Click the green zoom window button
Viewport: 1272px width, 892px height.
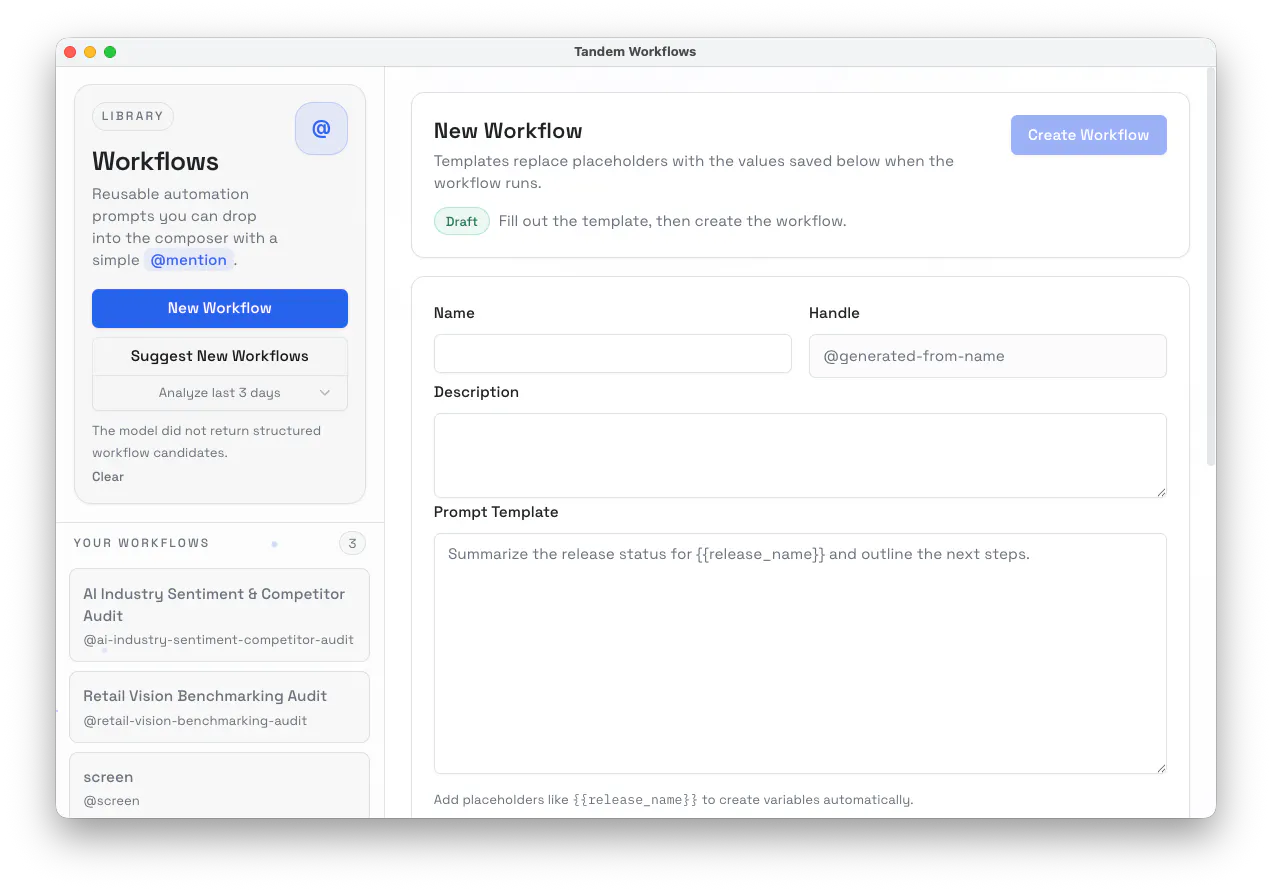point(110,52)
